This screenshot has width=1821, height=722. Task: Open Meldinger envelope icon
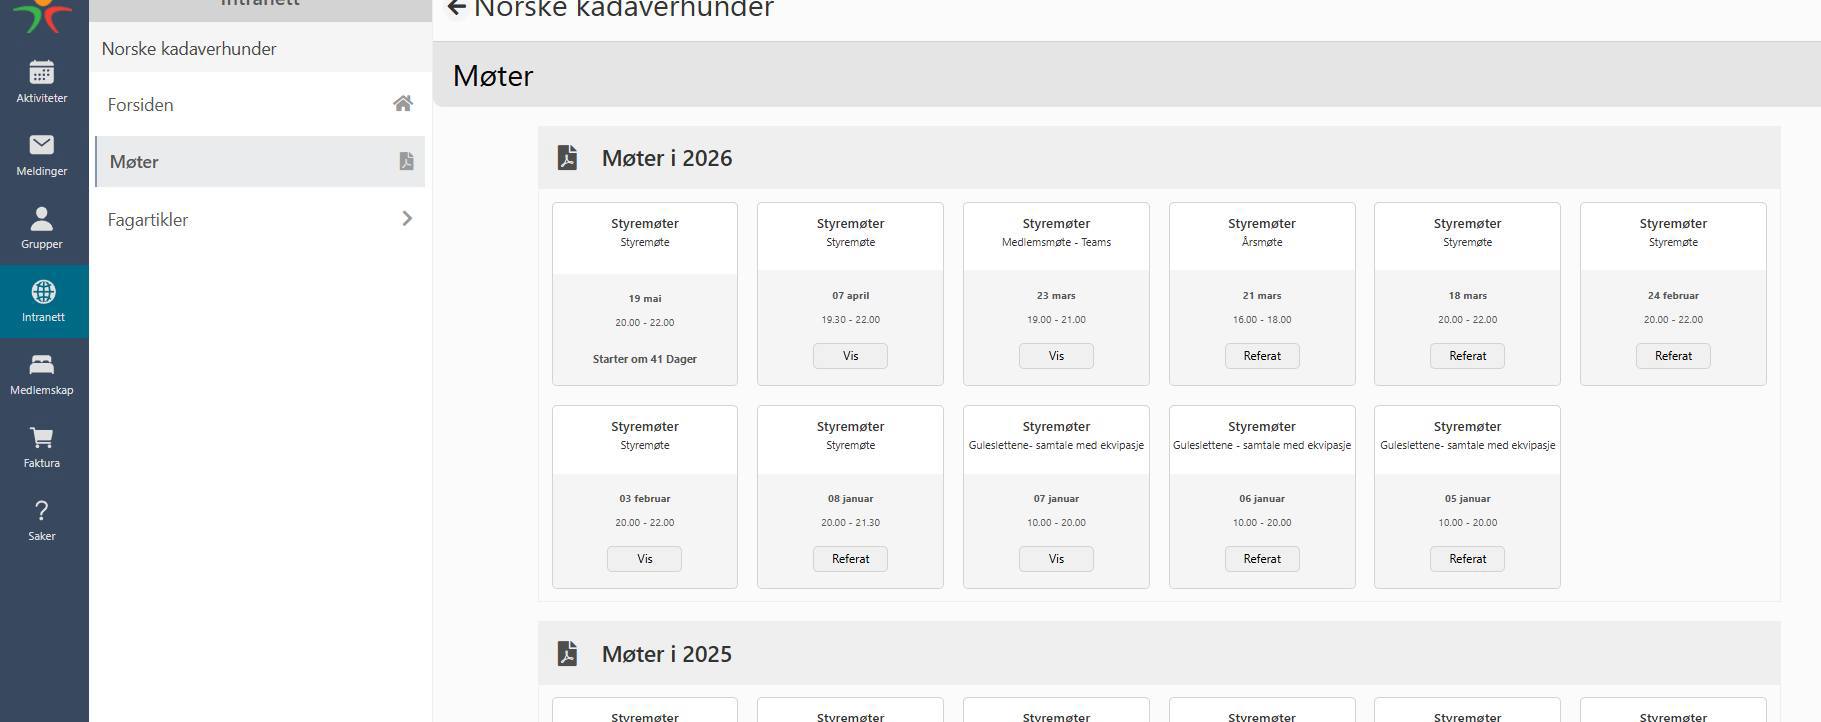(x=42, y=146)
